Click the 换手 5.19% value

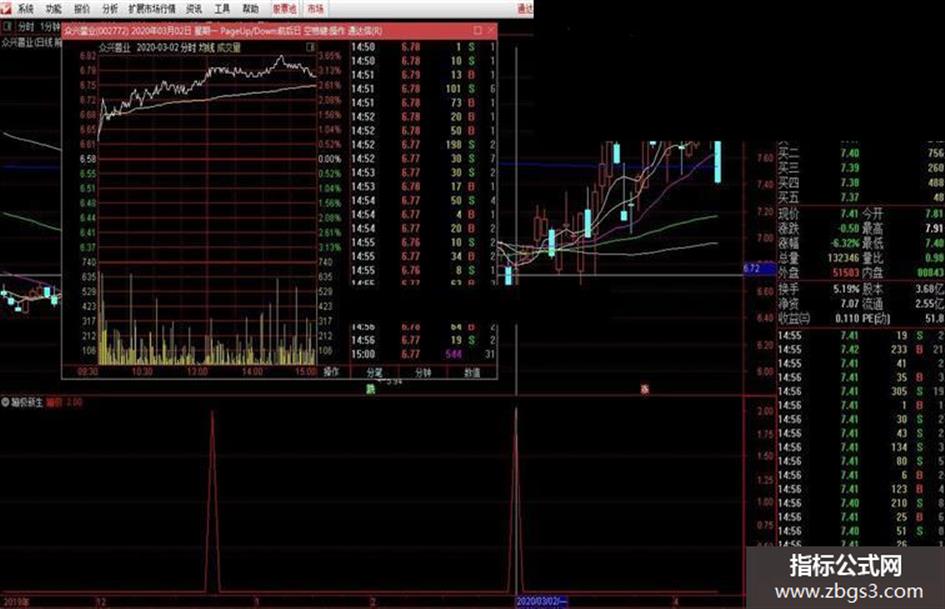pos(847,289)
